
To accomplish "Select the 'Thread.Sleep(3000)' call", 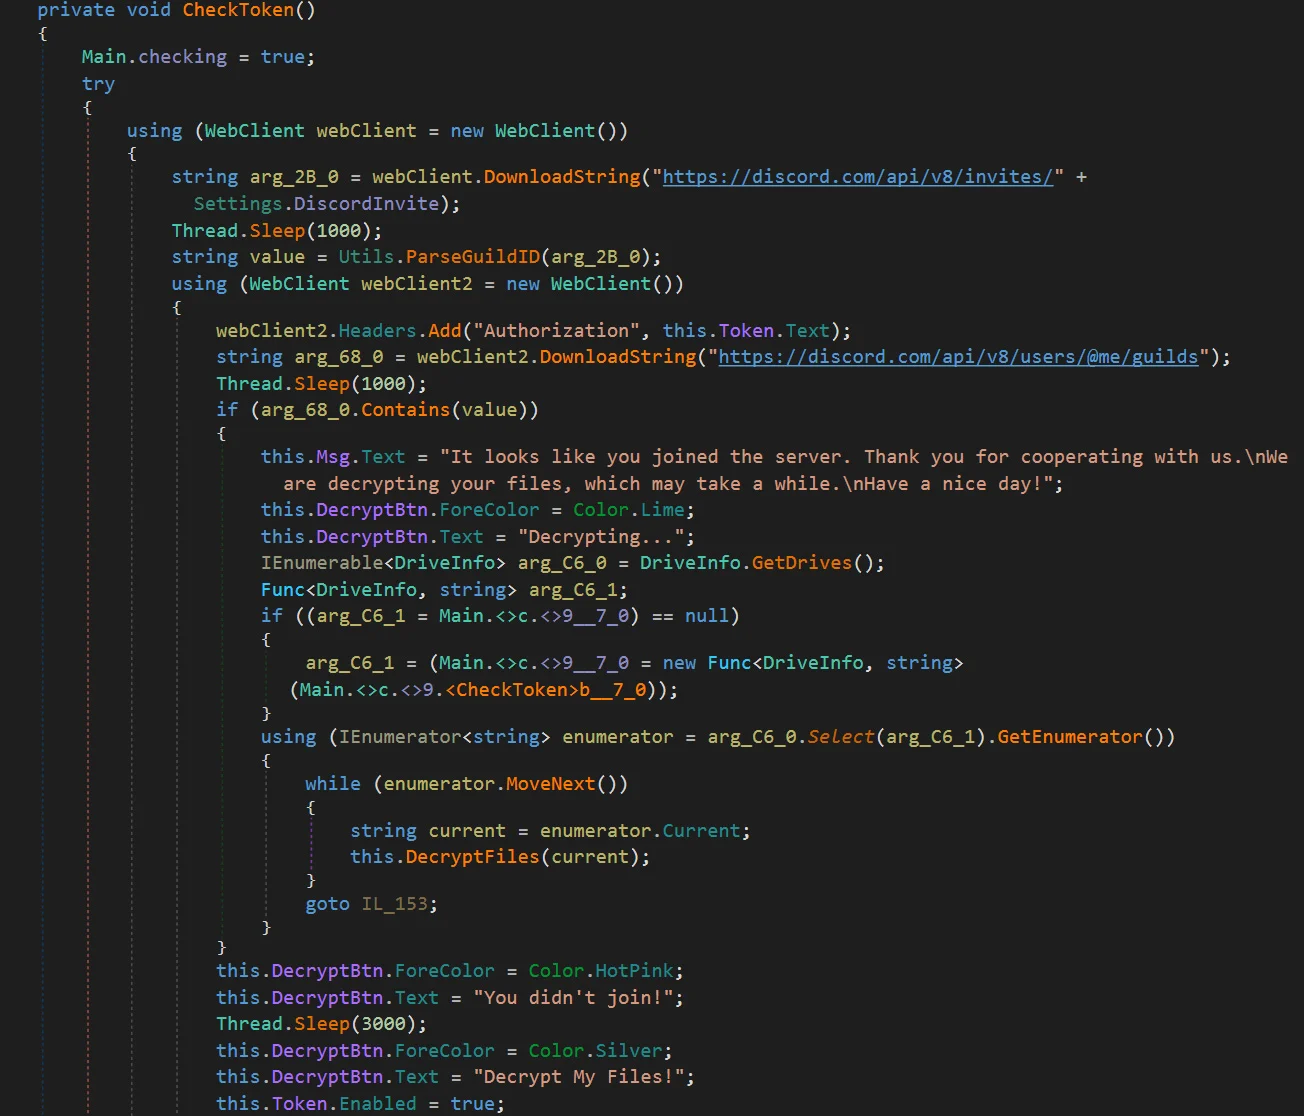I will click(x=316, y=1024).
